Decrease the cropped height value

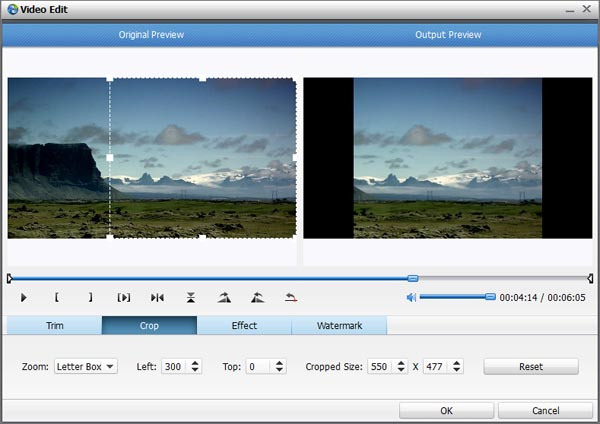click(457, 371)
